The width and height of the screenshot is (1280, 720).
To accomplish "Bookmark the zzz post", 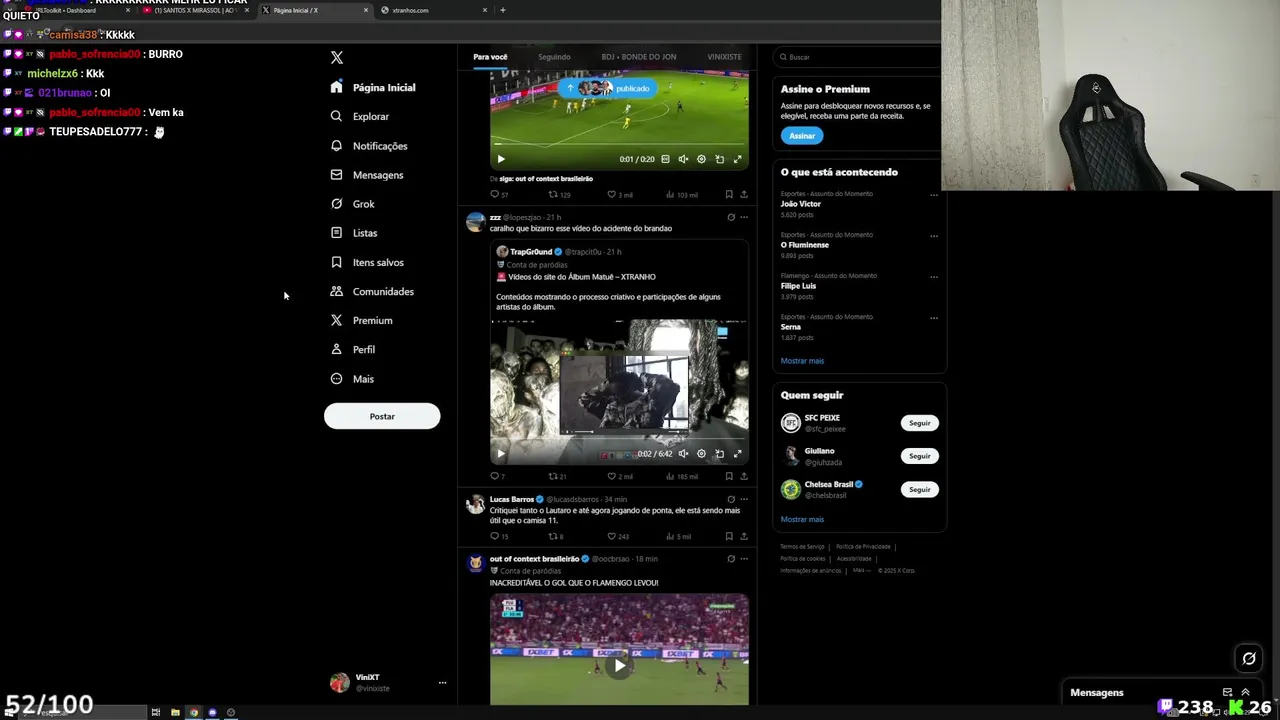I will tap(729, 477).
